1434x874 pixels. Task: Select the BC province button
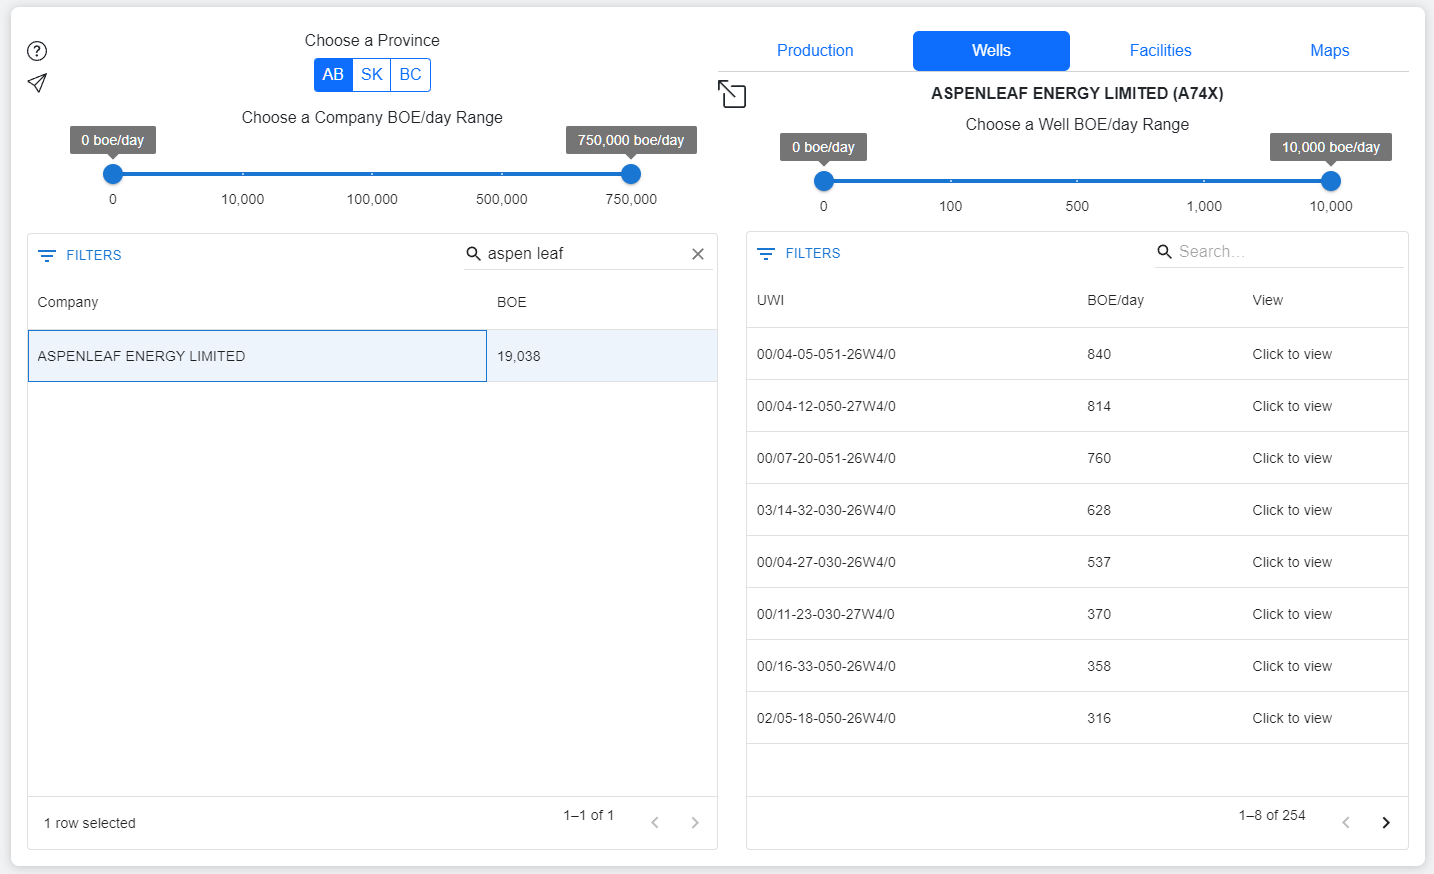(x=411, y=75)
